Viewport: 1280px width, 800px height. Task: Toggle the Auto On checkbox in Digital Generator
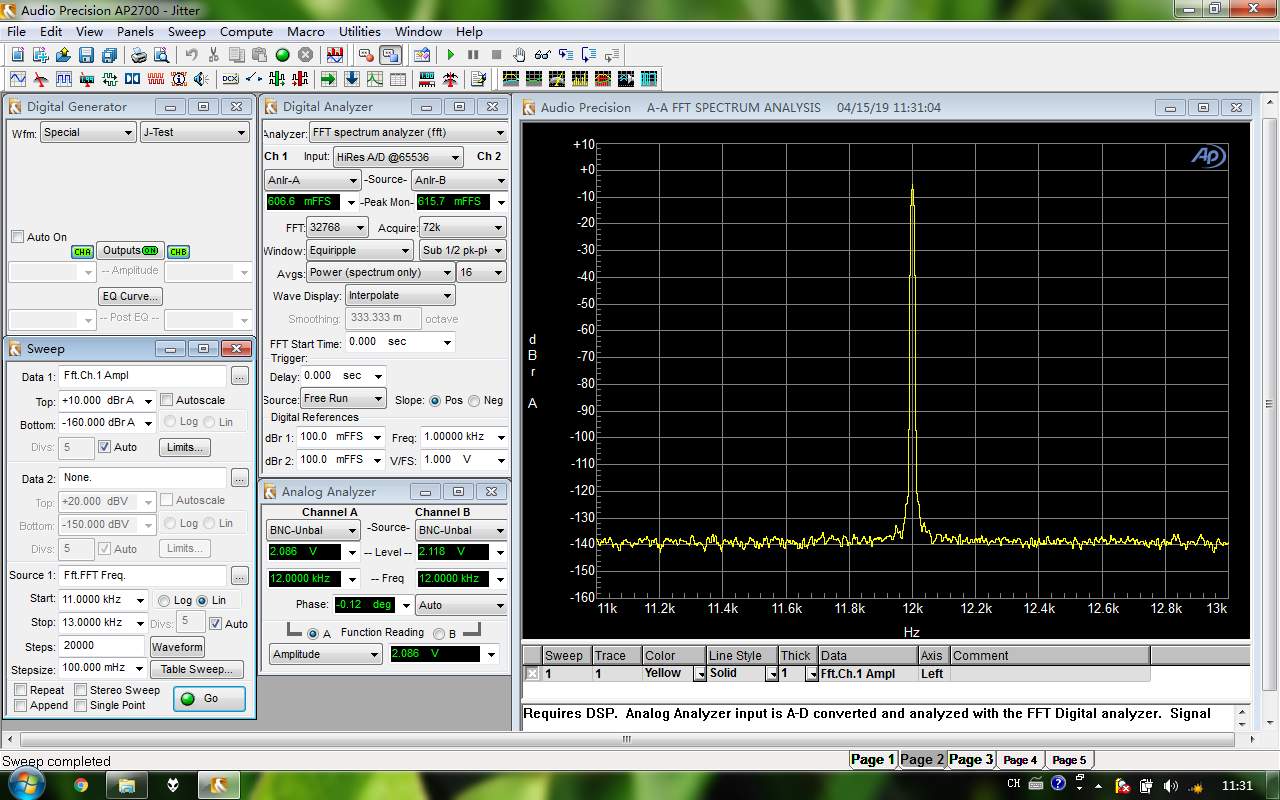17,237
